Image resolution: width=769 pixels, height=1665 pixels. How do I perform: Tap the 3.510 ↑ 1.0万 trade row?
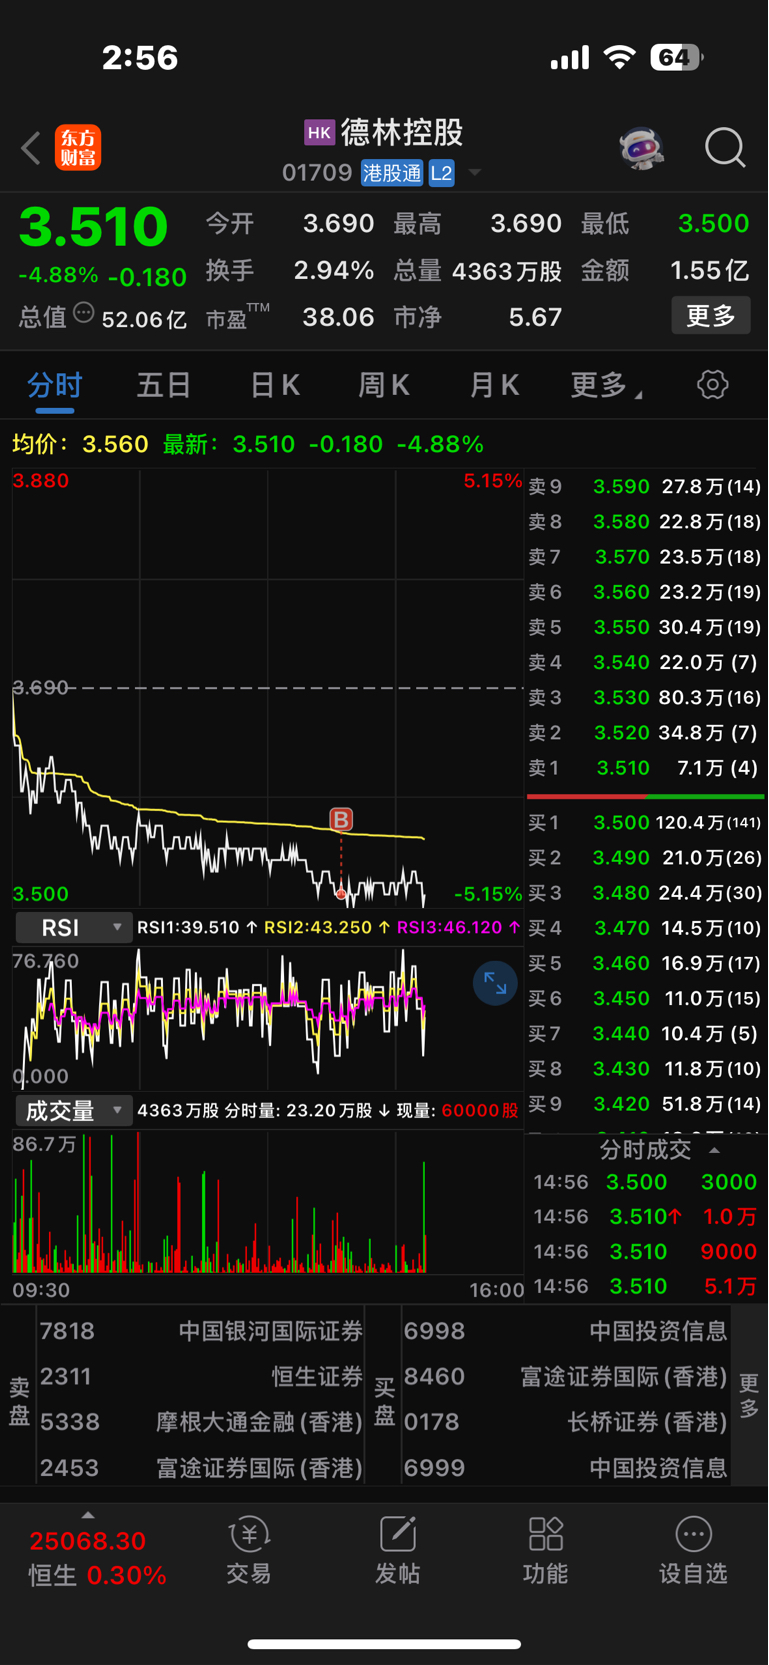pyautogui.click(x=645, y=1217)
